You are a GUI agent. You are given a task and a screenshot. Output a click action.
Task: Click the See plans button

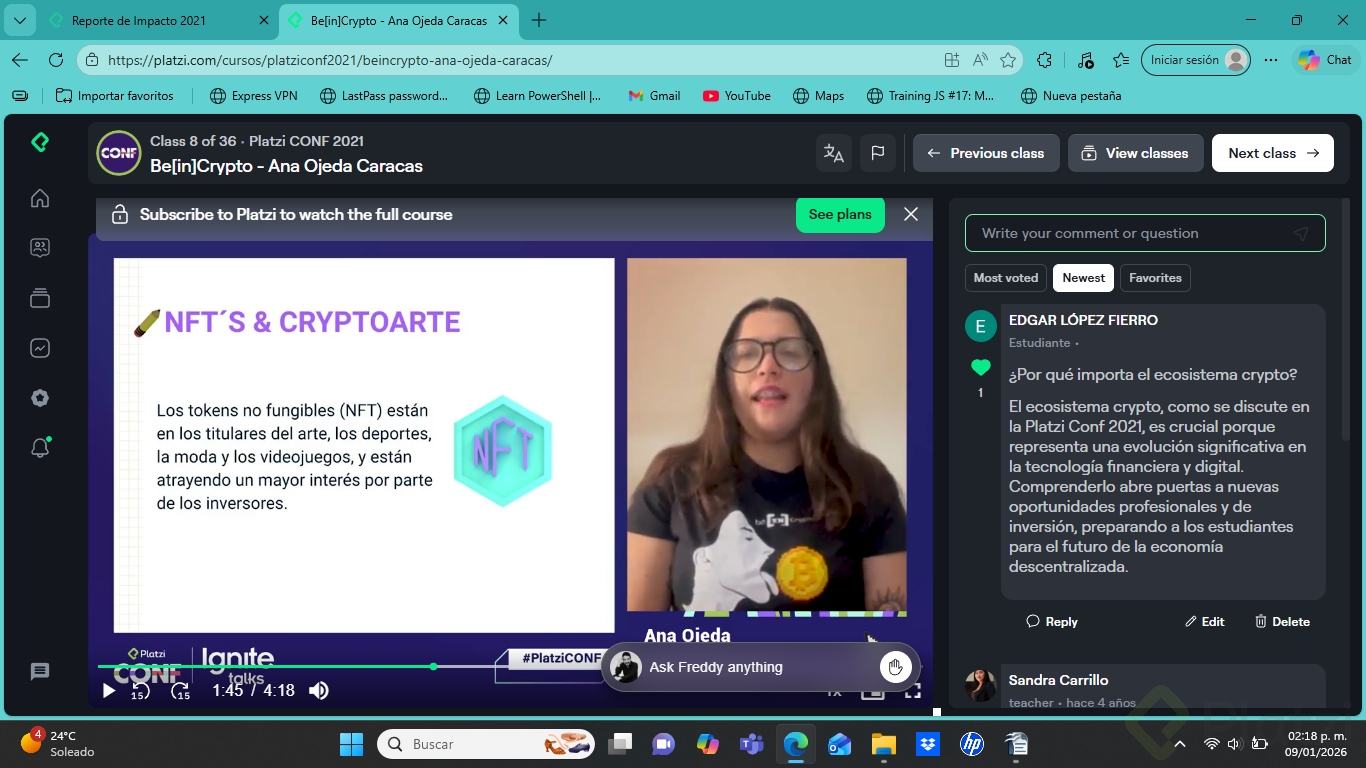pos(840,214)
